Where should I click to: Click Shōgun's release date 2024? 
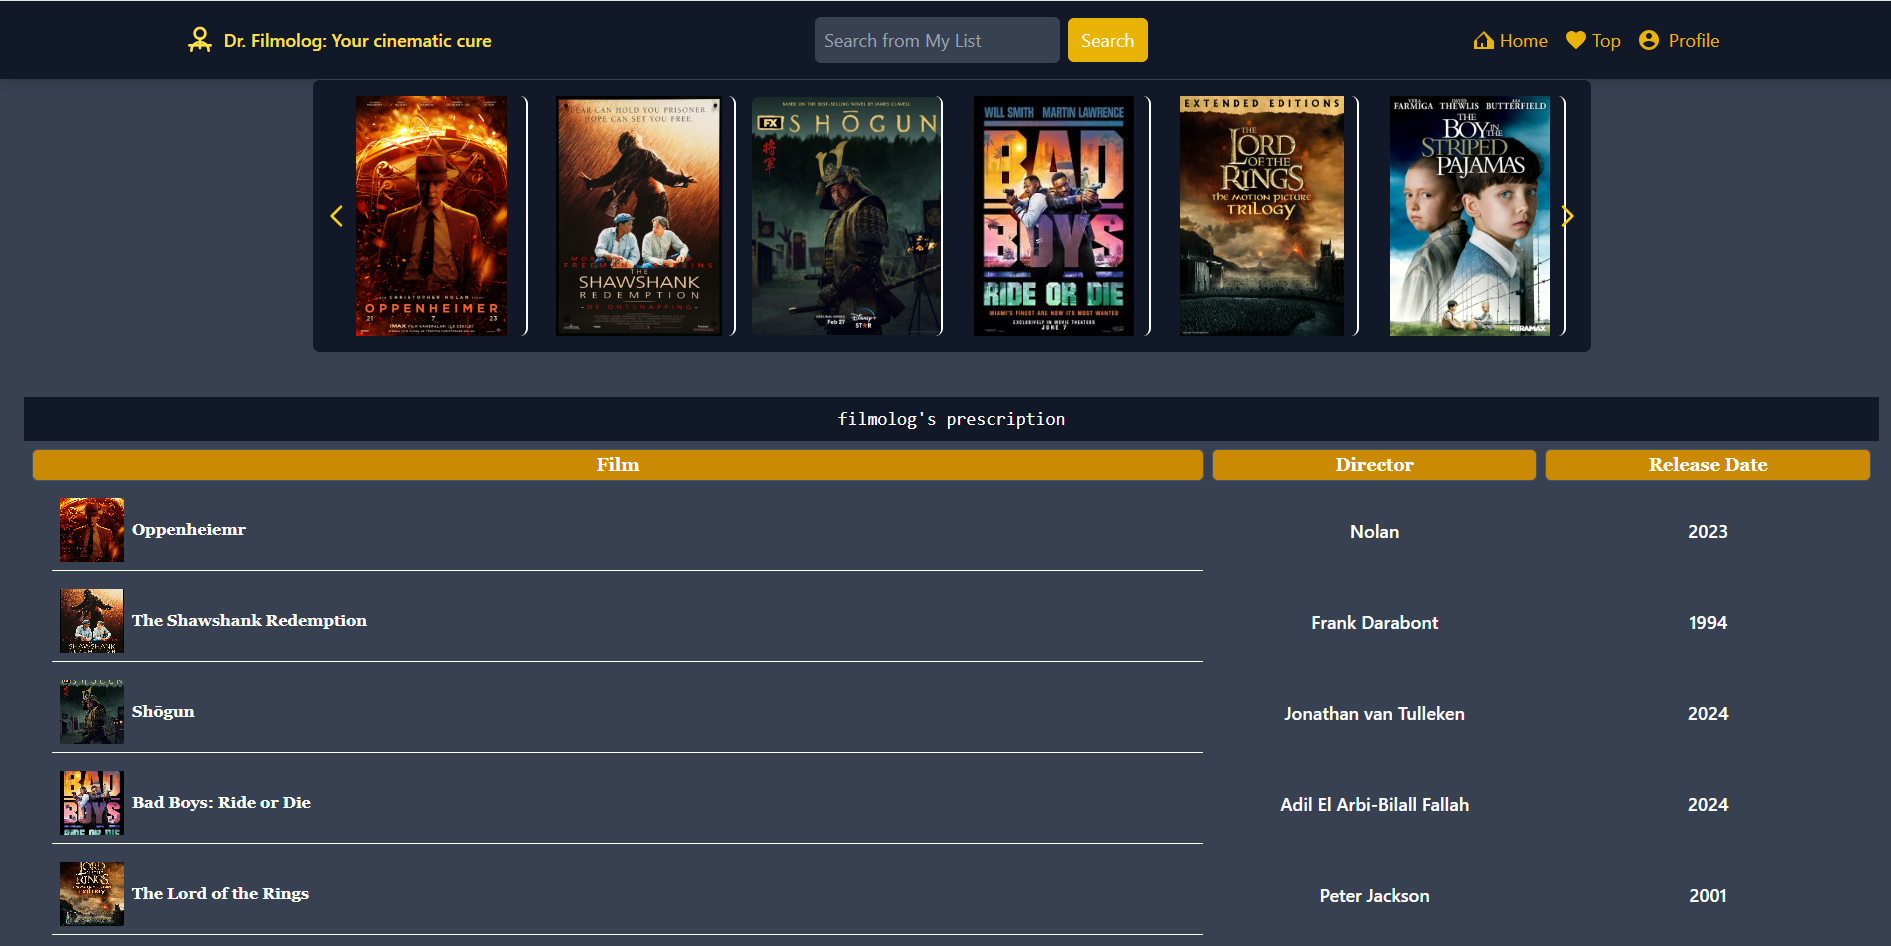click(1708, 714)
